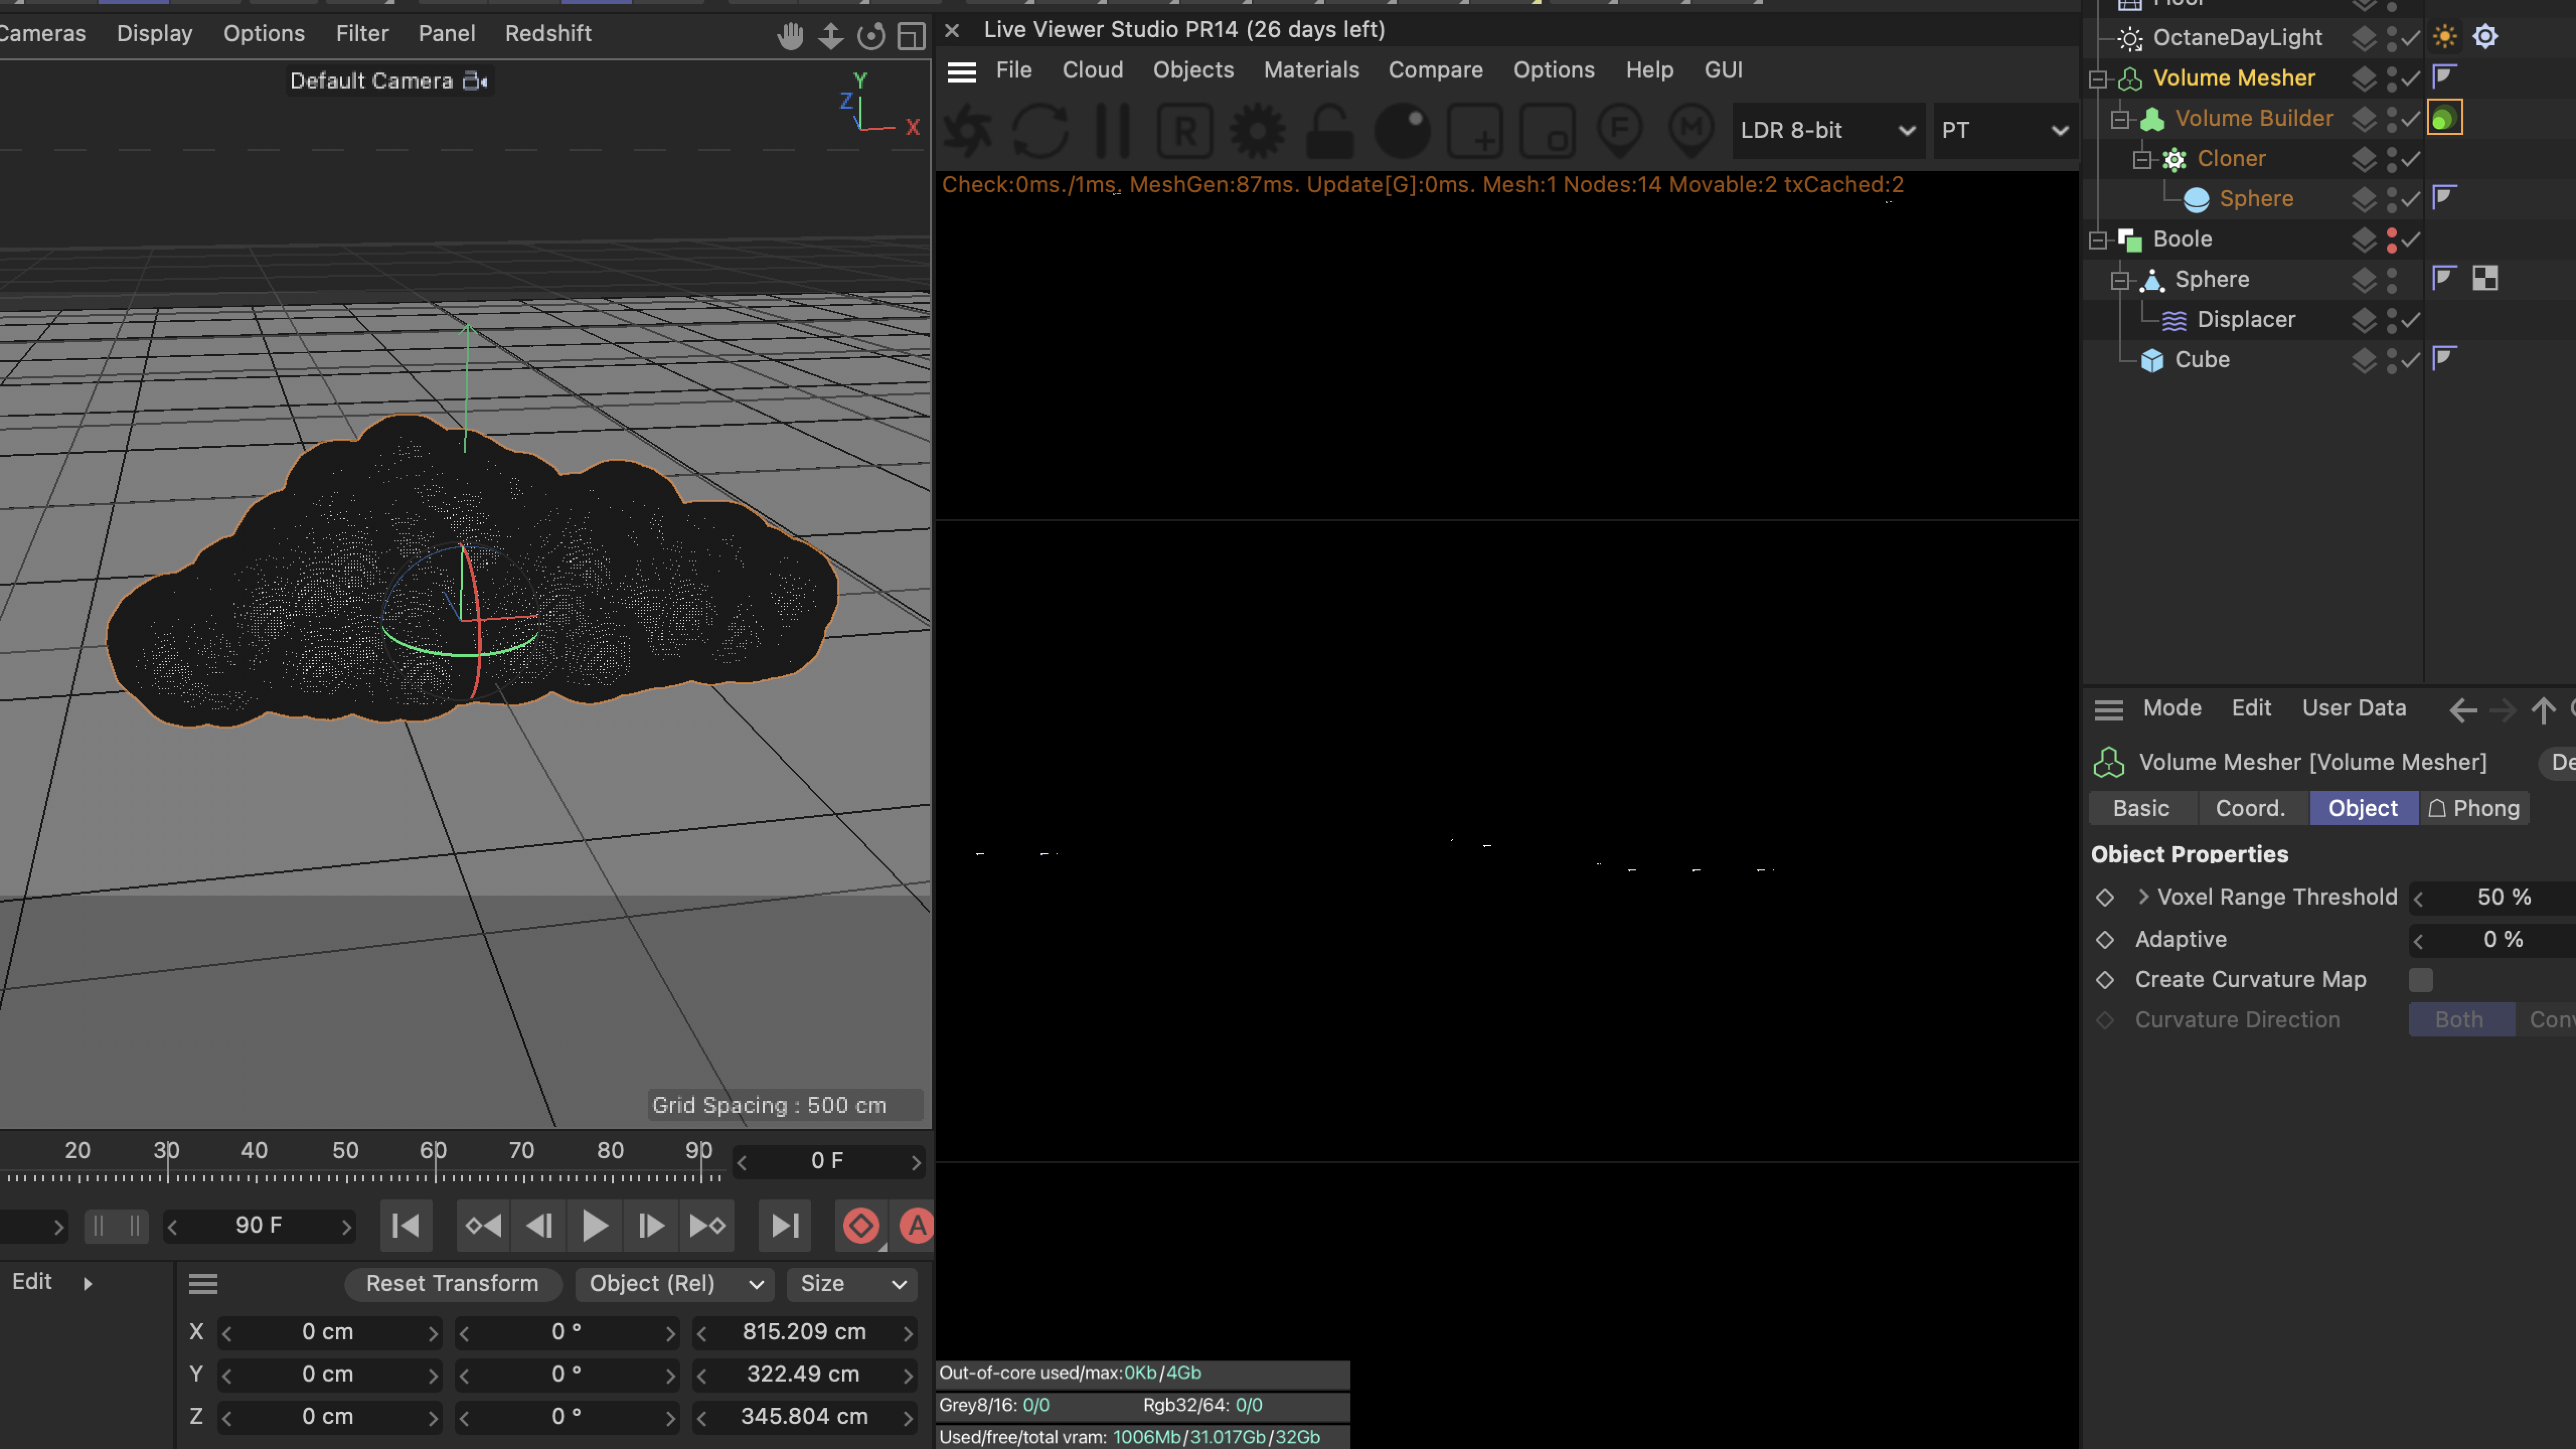Open attribute manager User Data menu
The image size is (2576, 1449).
click(2354, 708)
